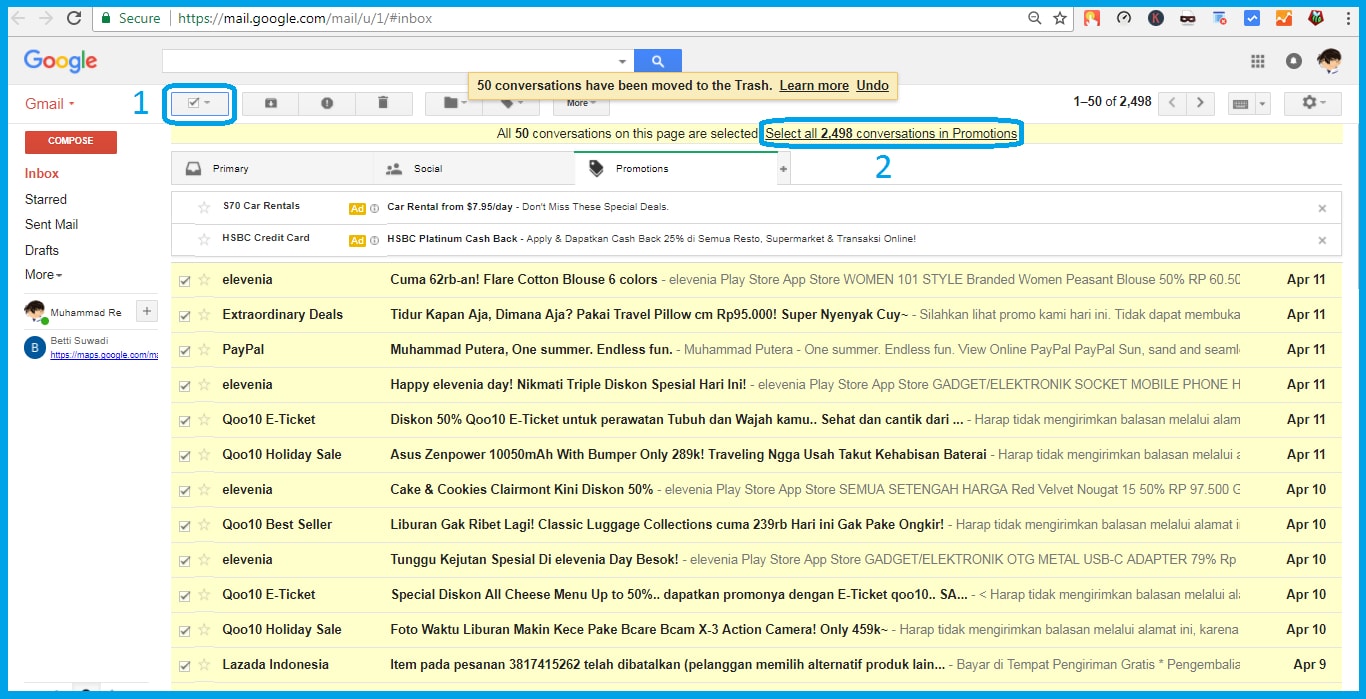The width and height of the screenshot is (1366, 699).
Task: Click the Gmail search input field
Action: coord(390,61)
